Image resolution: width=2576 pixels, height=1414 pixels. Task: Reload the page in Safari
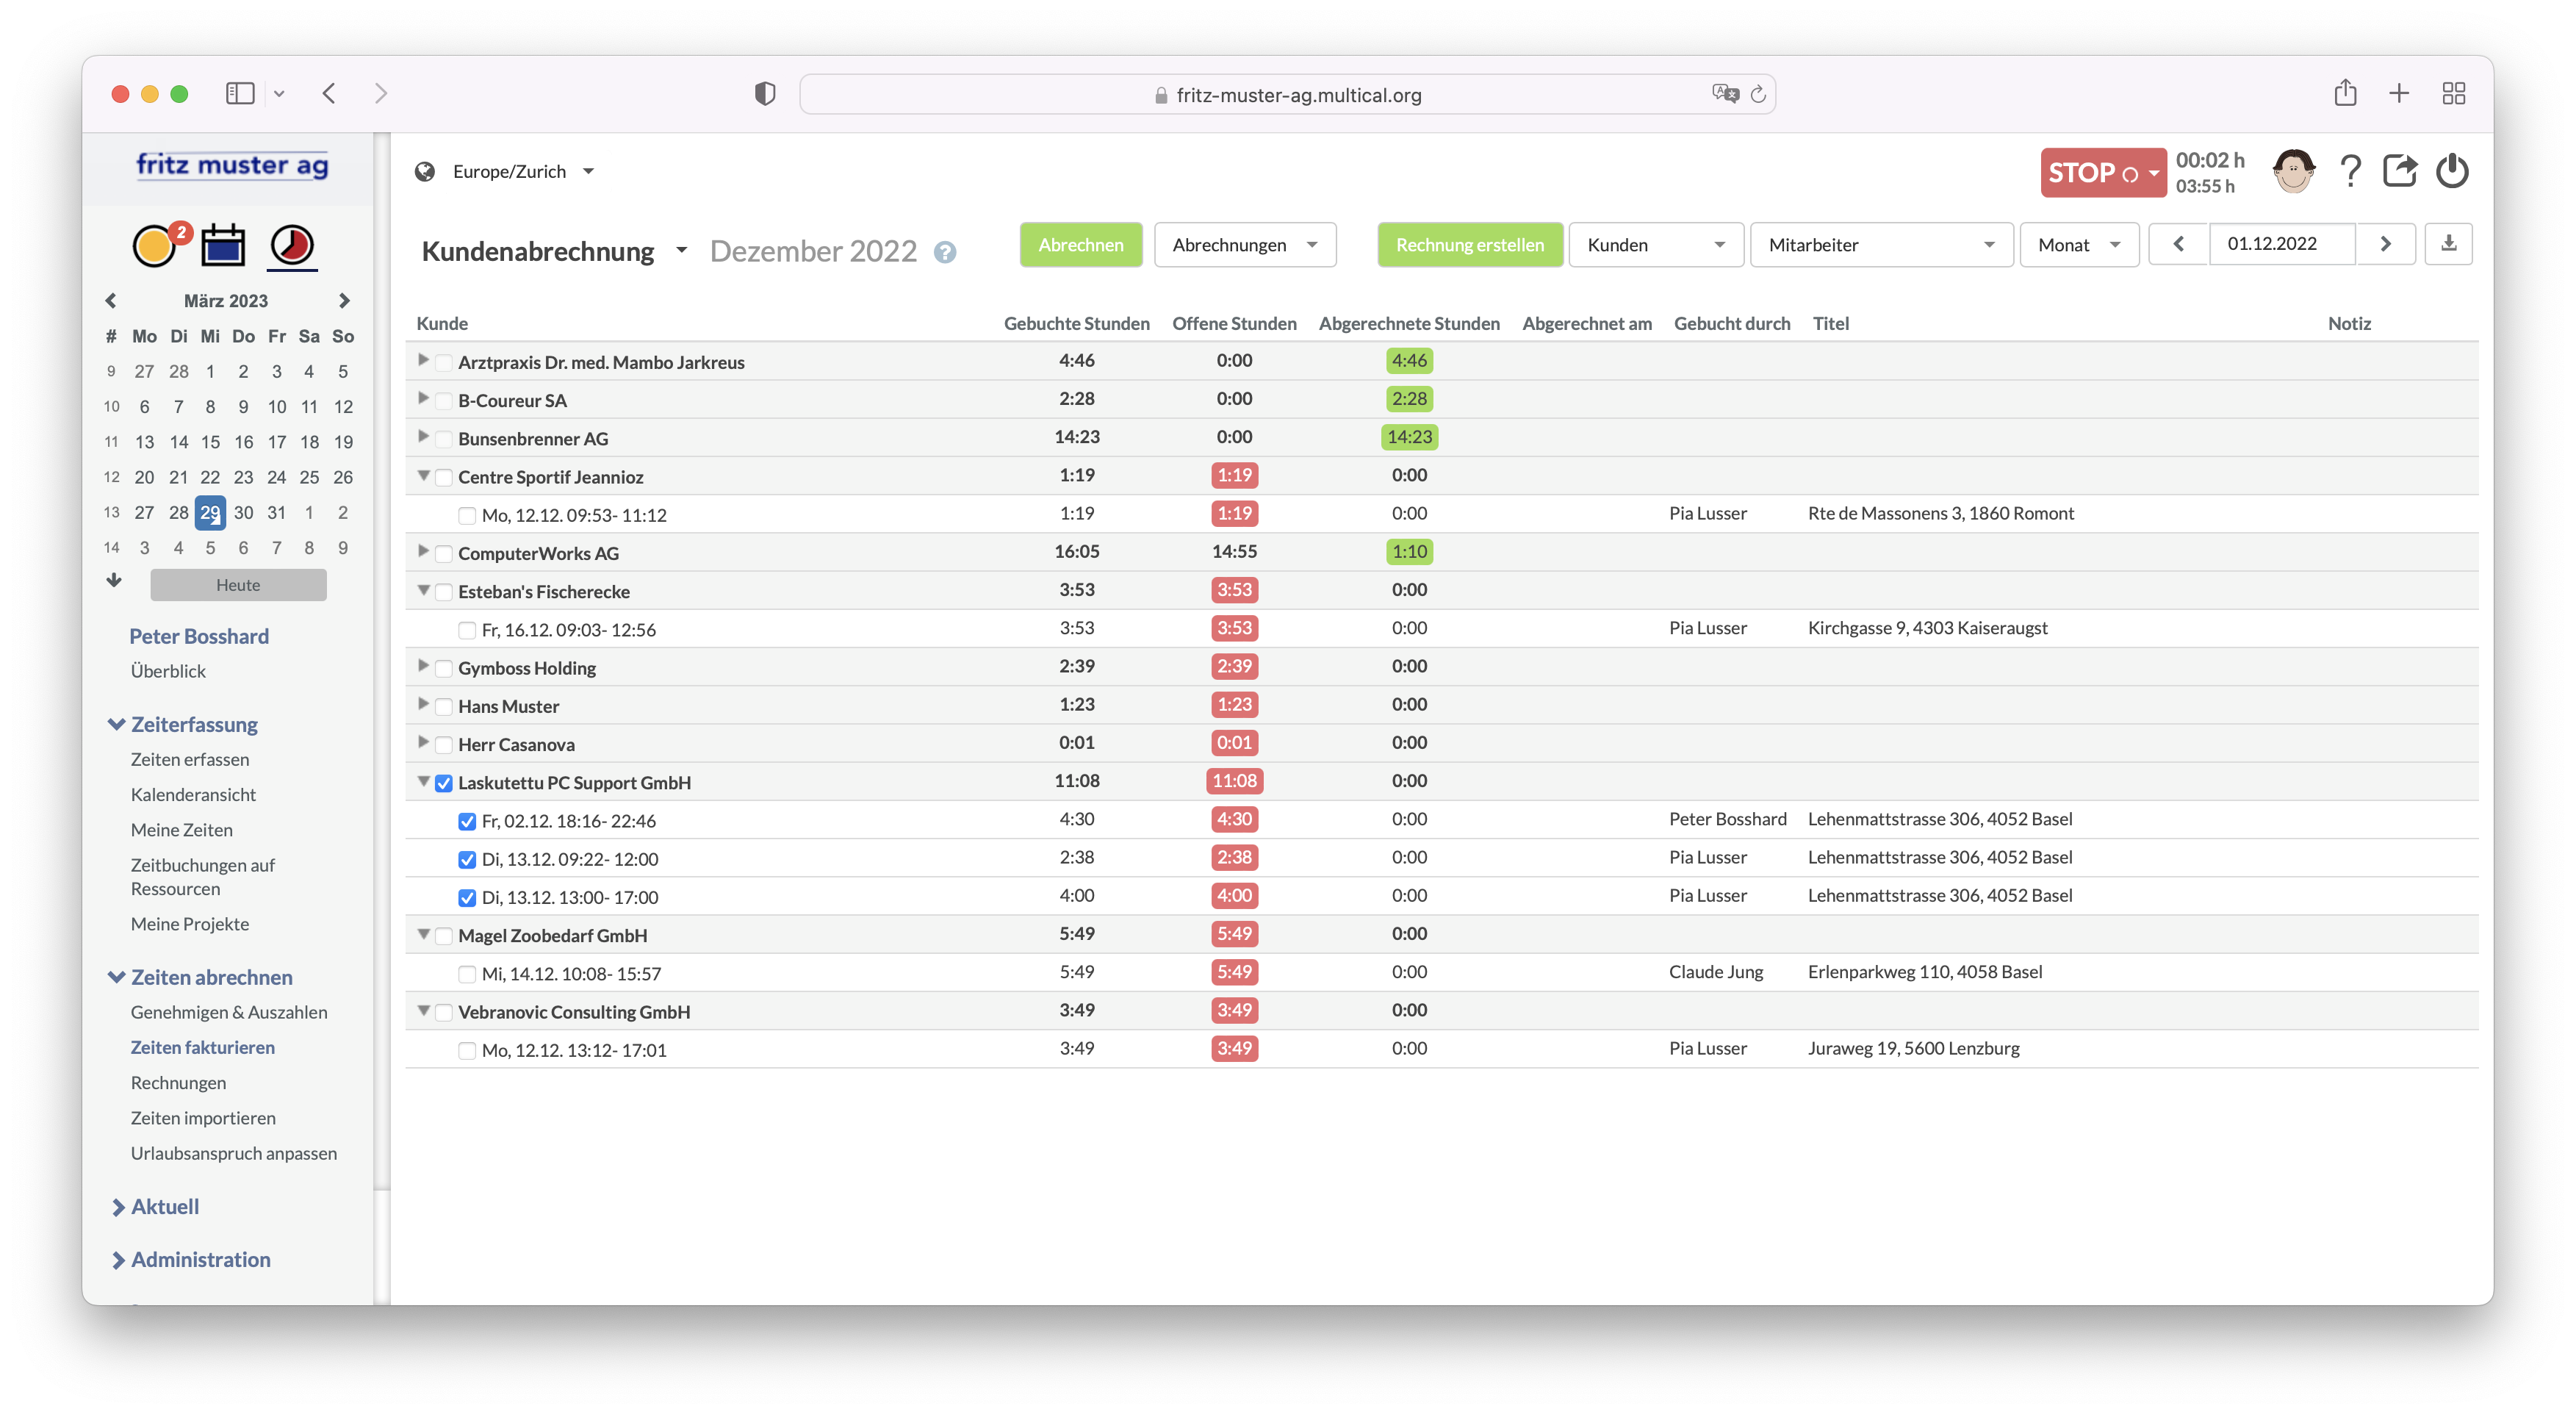click(x=1758, y=94)
